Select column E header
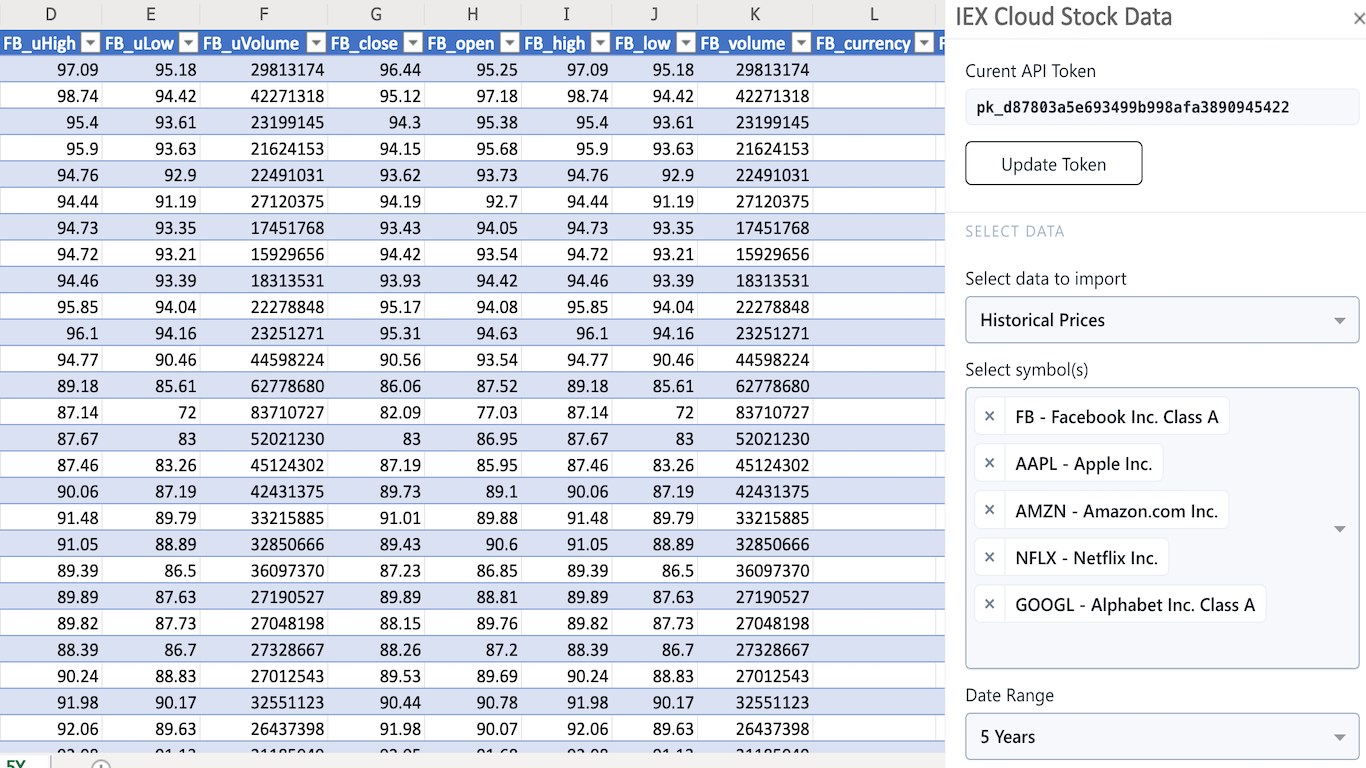 pos(151,14)
